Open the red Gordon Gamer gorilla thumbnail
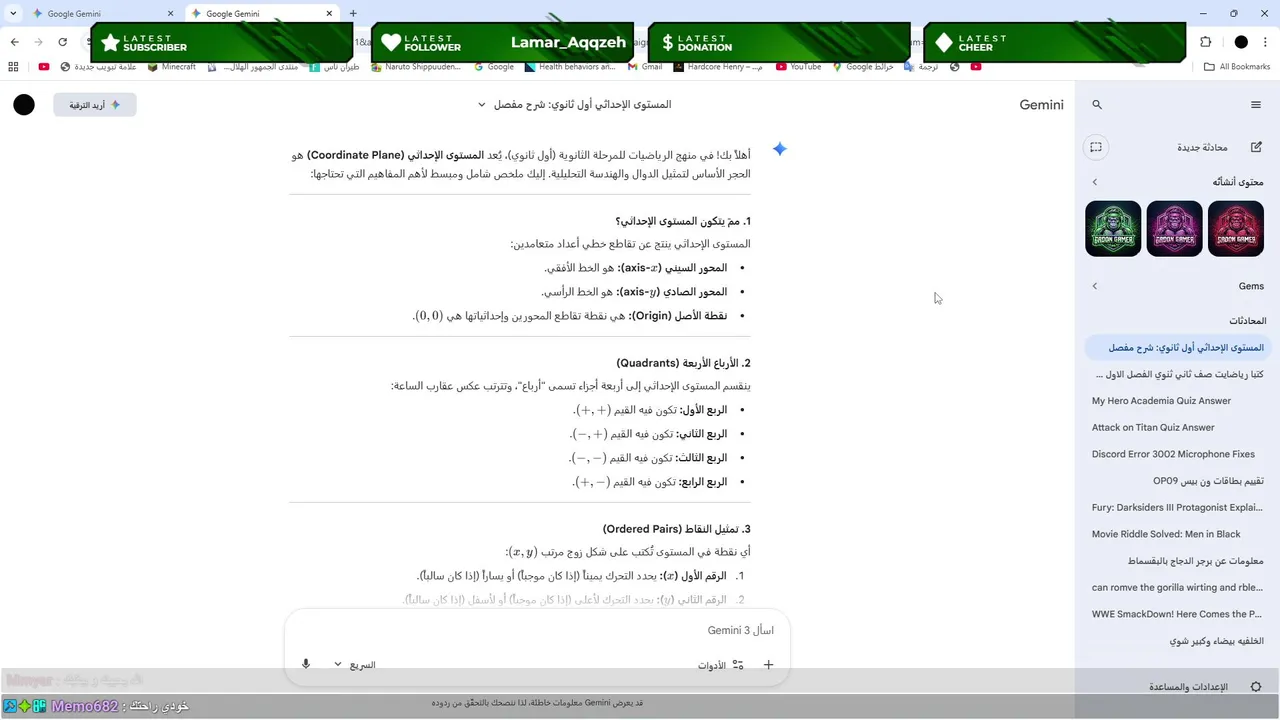Viewport: 1280px width, 720px height. (1236, 229)
